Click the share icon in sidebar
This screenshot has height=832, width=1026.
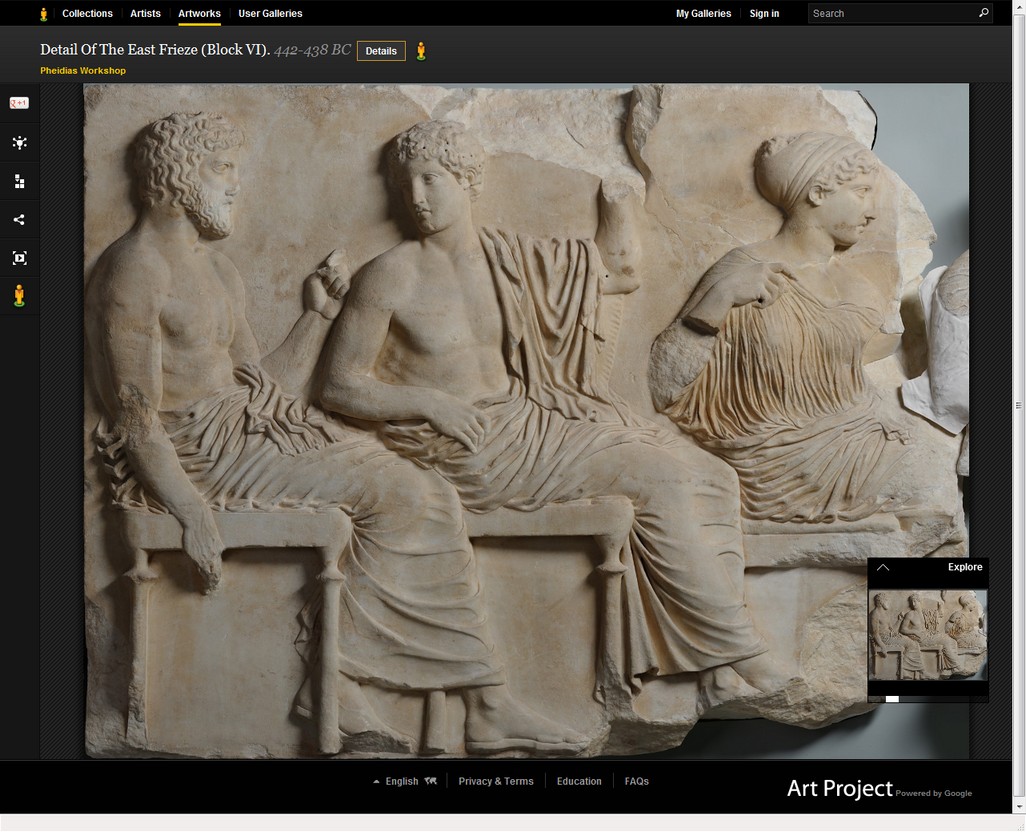(x=19, y=220)
